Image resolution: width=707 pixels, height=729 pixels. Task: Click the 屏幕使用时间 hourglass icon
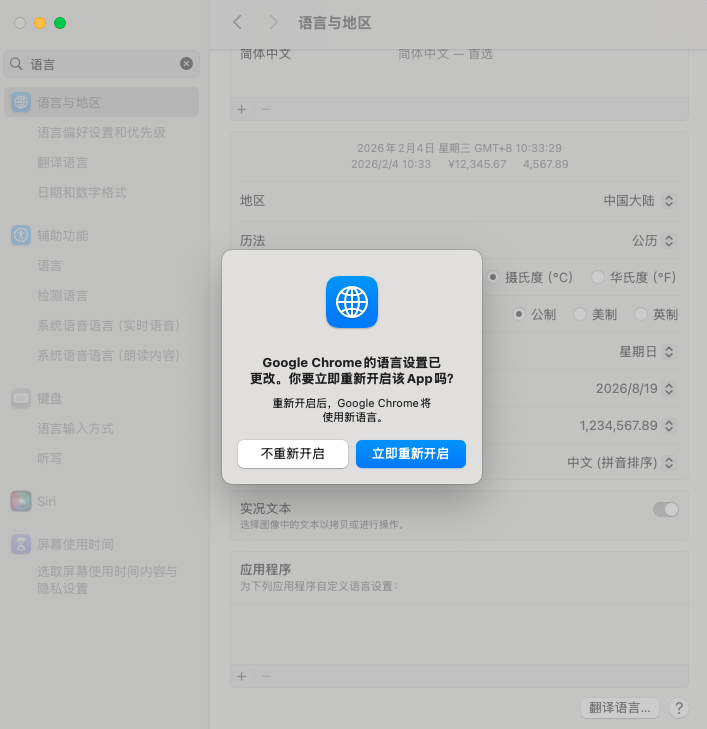21,544
